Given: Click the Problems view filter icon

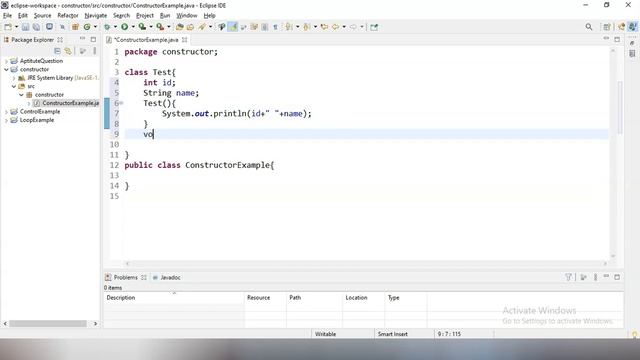Looking at the screenshot, I should point(568,277).
